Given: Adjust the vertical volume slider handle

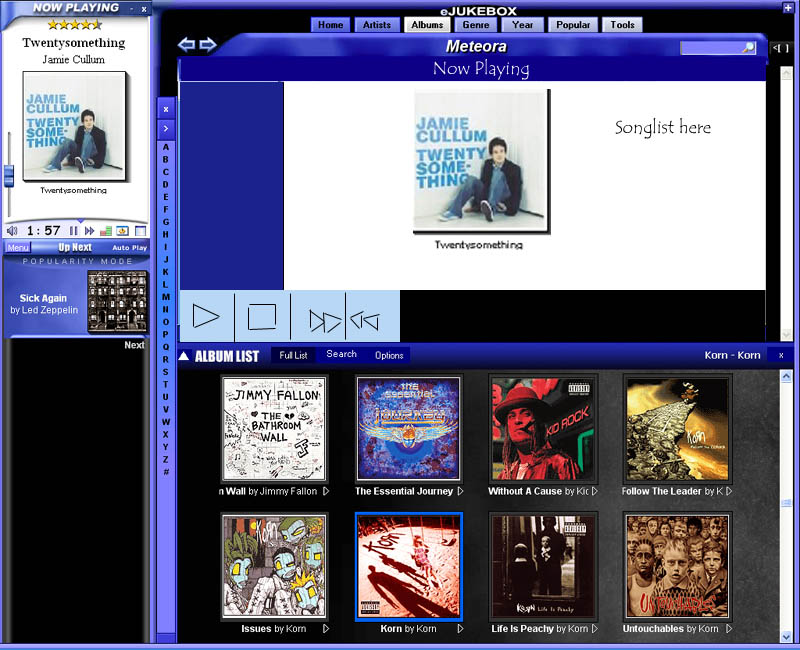Looking at the screenshot, I should pos(8,175).
